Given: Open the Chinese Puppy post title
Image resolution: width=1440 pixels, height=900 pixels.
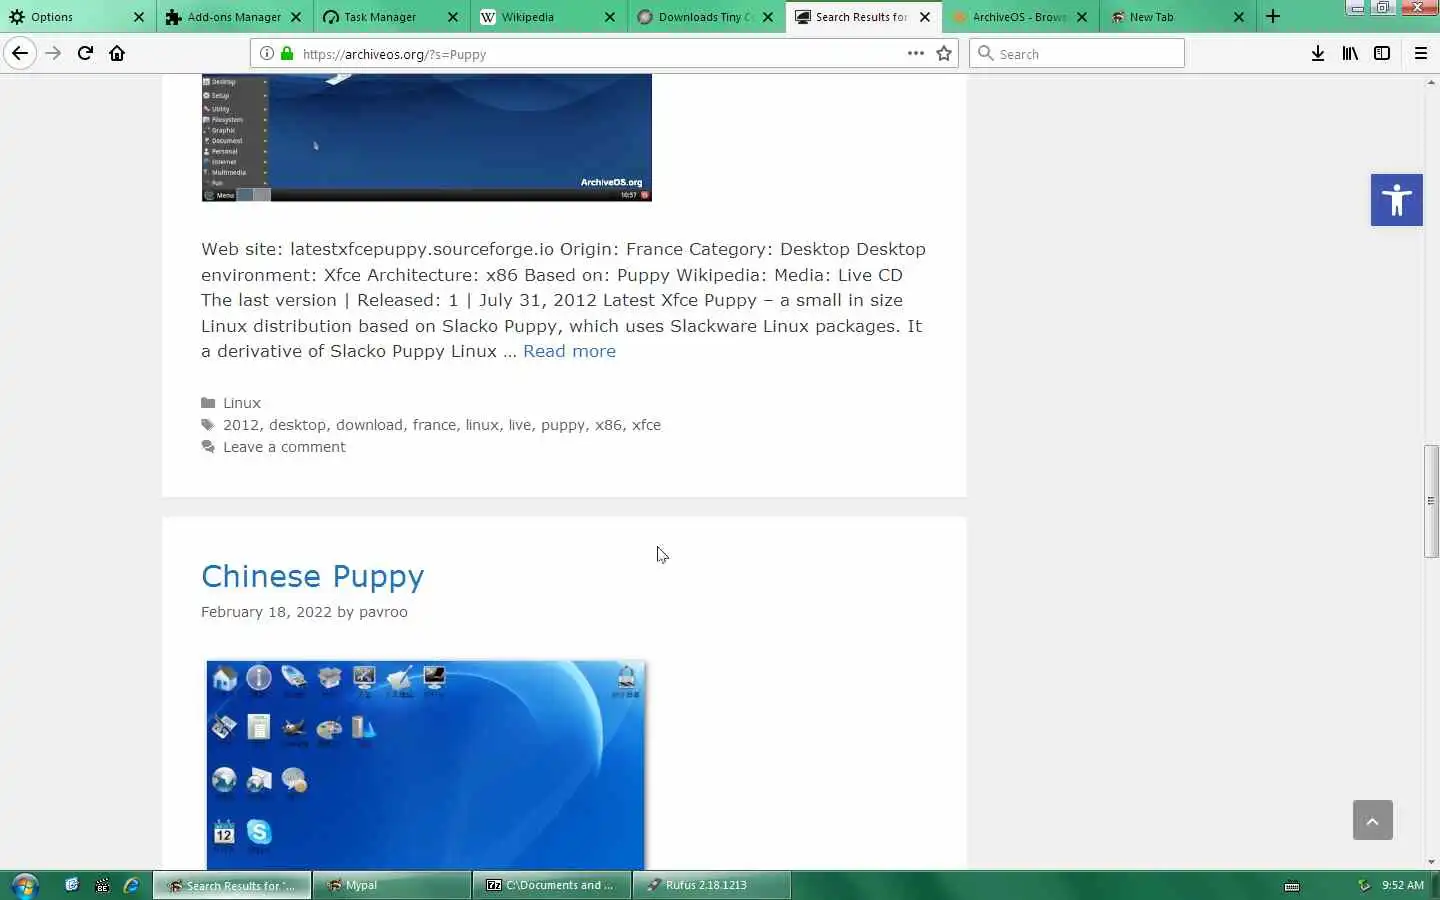Looking at the screenshot, I should pos(312,577).
